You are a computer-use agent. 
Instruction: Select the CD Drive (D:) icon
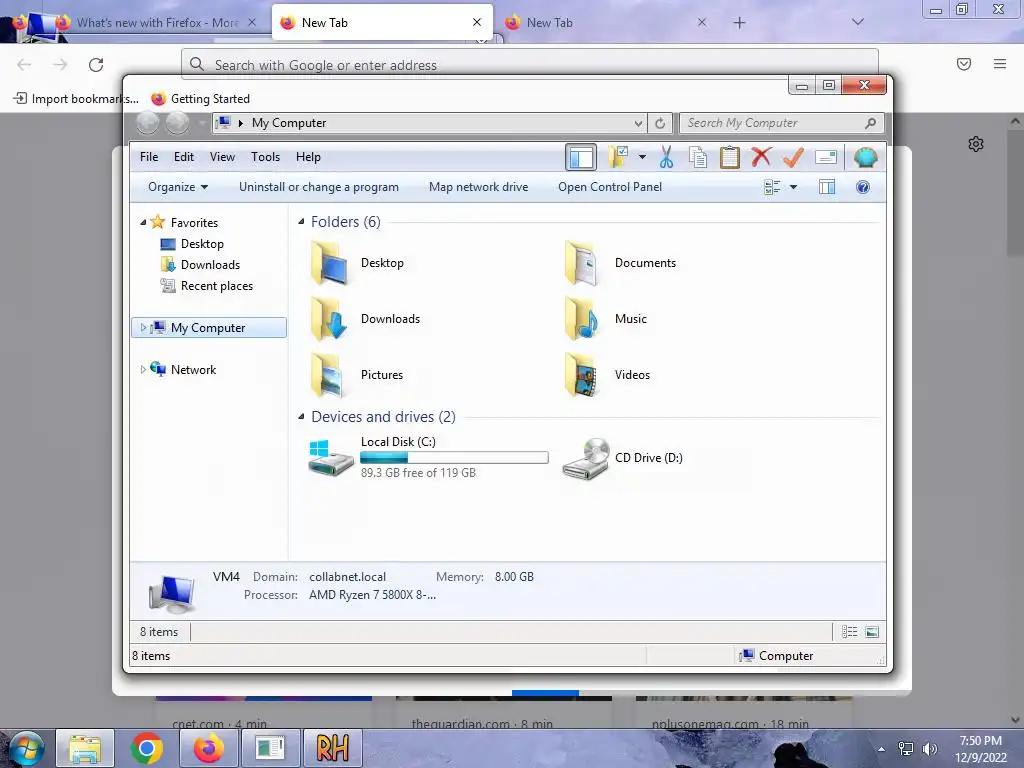pyautogui.click(x=586, y=458)
